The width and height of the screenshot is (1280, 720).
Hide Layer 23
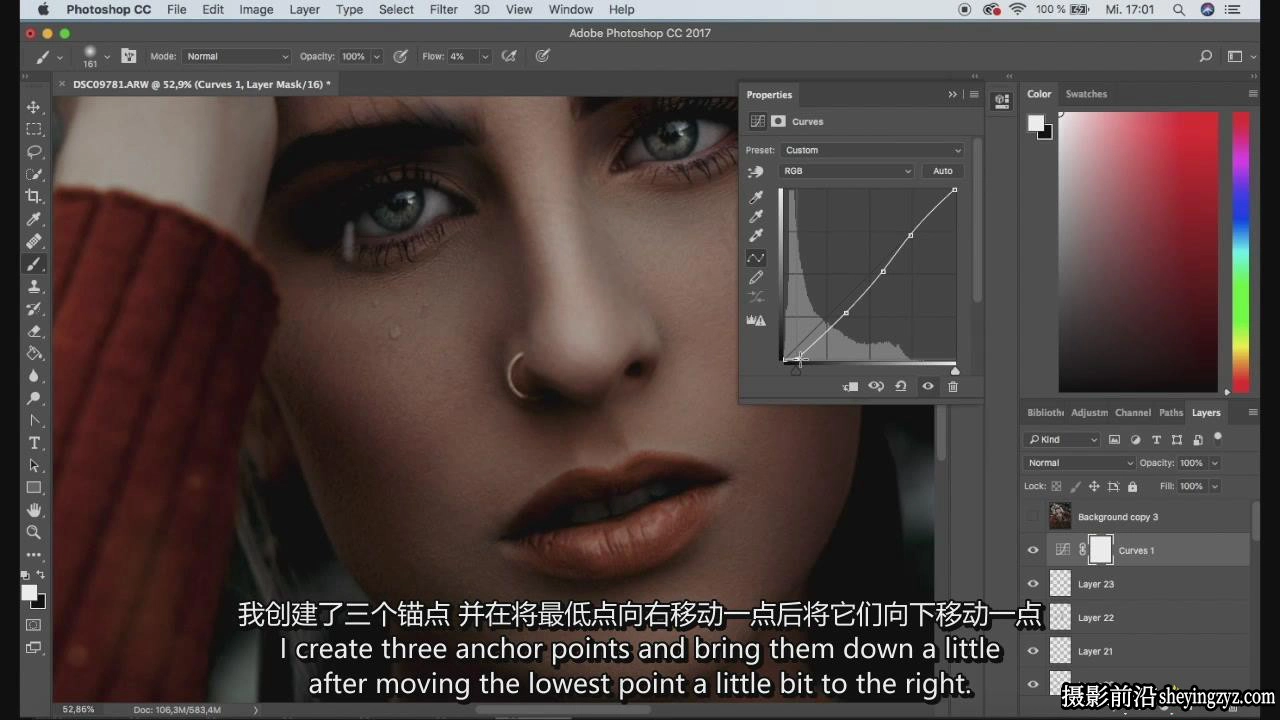(x=1033, y=584)
